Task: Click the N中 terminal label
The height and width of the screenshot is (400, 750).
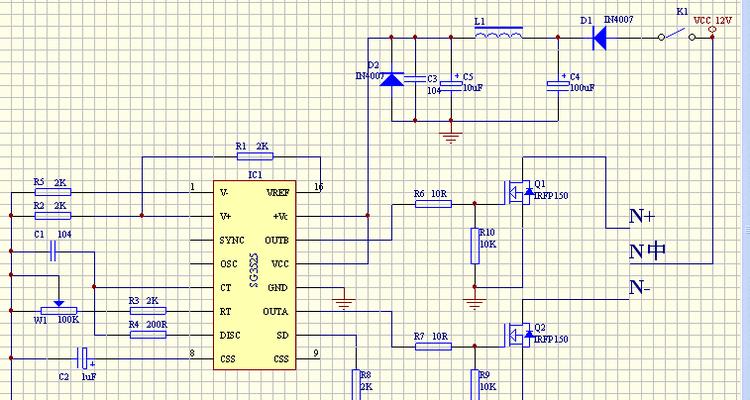Action: 647,252
